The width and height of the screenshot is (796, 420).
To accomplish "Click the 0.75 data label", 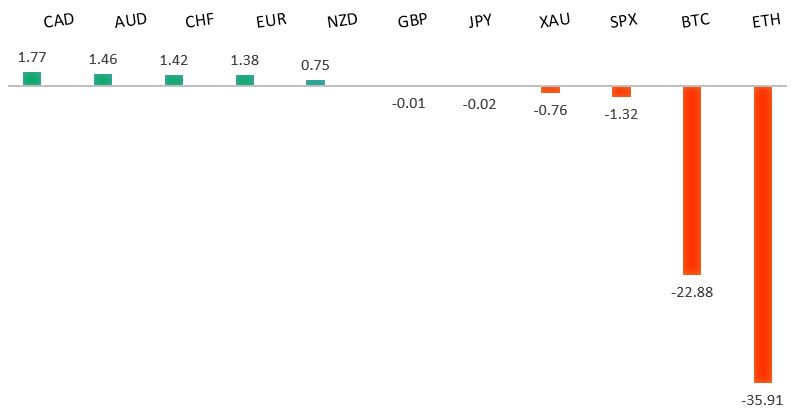I will (x=315, y=65).
